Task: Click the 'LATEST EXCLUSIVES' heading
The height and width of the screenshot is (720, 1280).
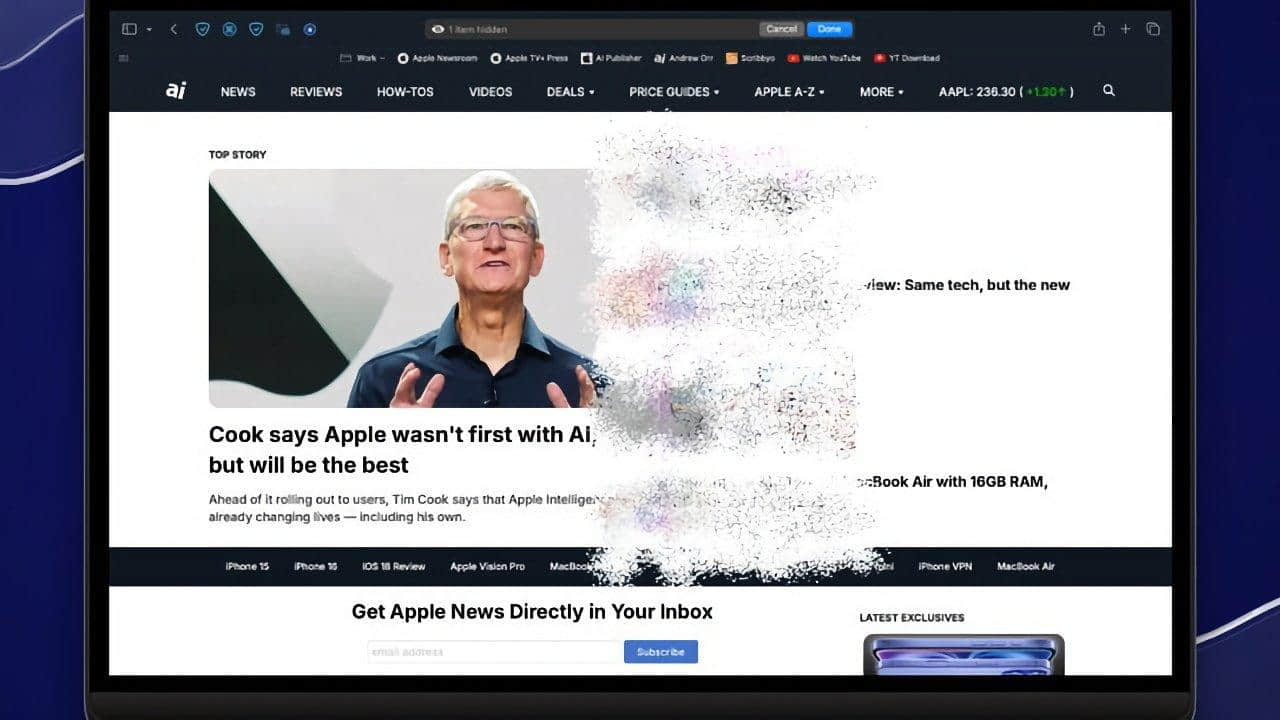Action: point(912,618)
